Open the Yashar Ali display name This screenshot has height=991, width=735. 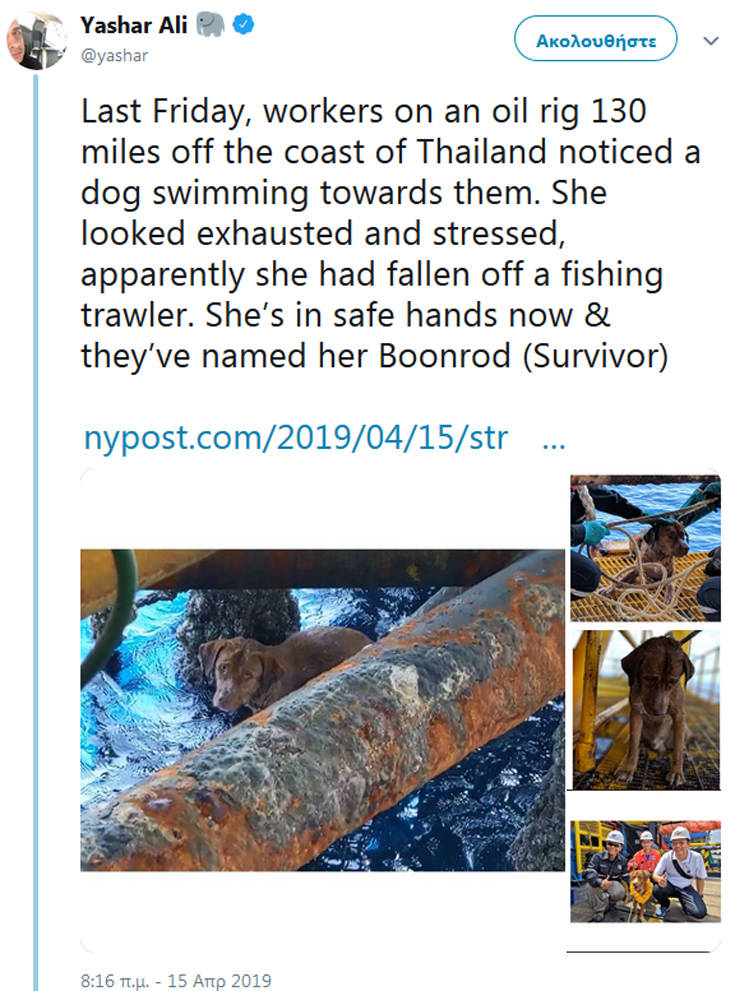[x=134, y=25]
